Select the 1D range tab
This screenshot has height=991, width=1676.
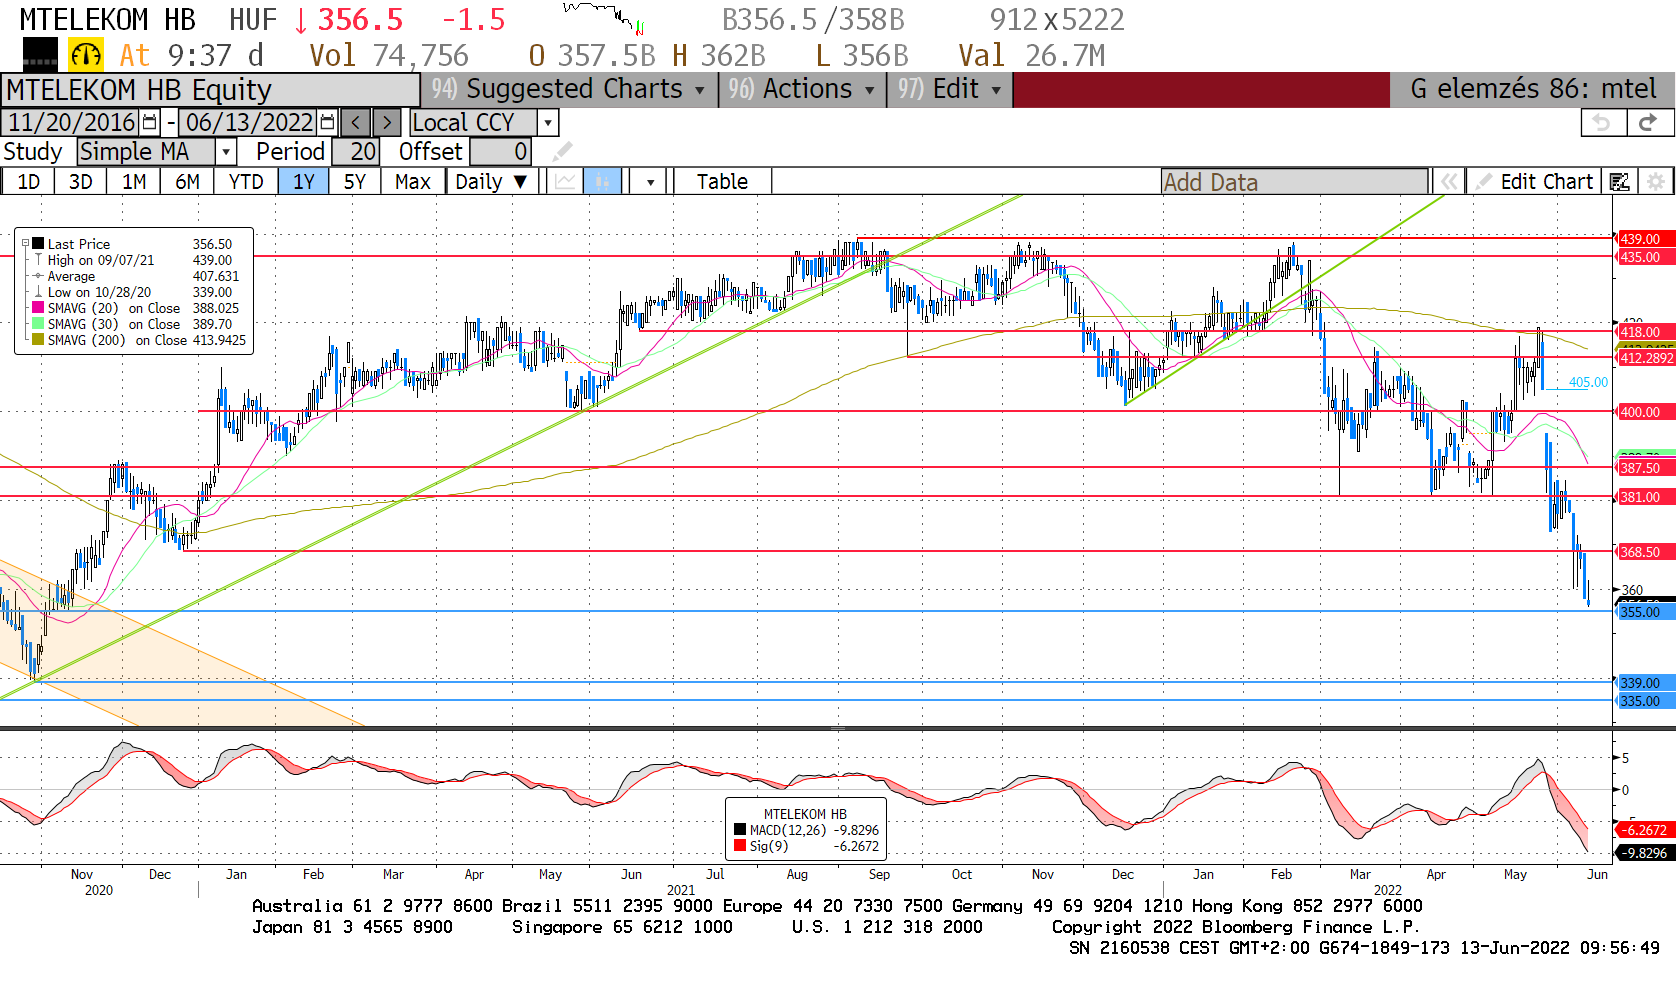coord(29,181)
